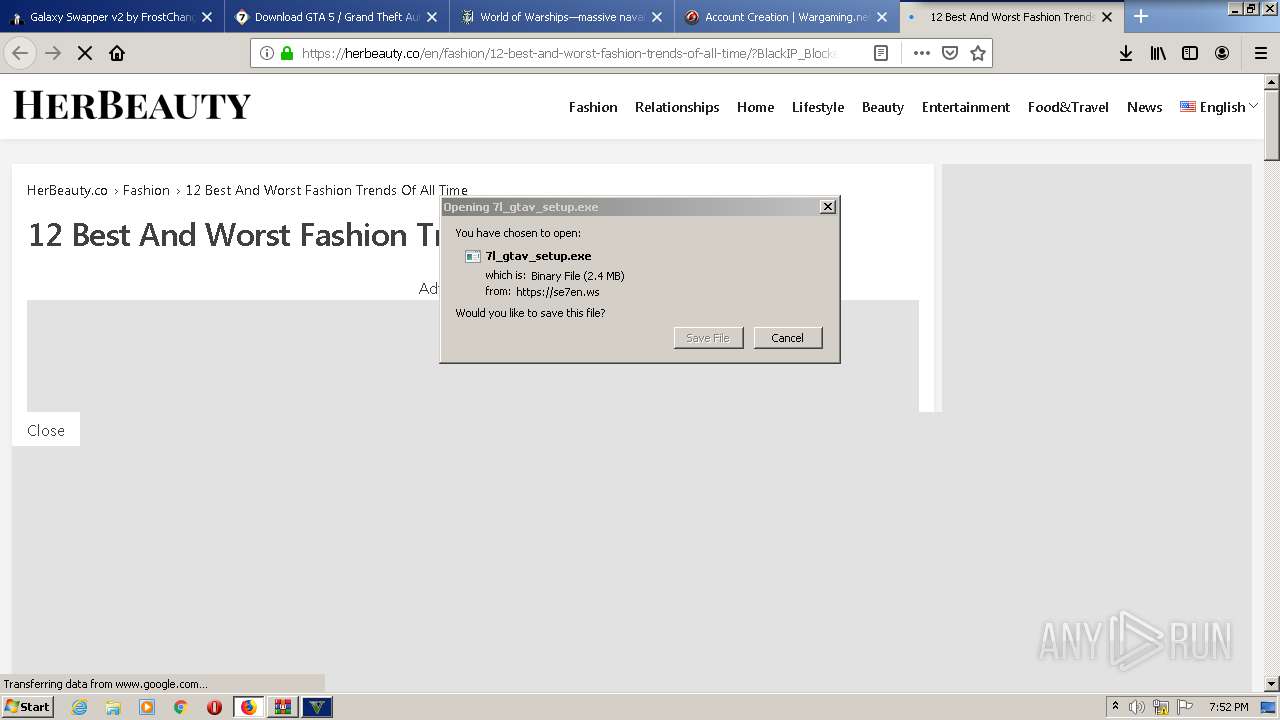This screenshot has width=1280, height=720.
Task: Open File Explorer taskbar icon
Action: click(x=113, y=707)
